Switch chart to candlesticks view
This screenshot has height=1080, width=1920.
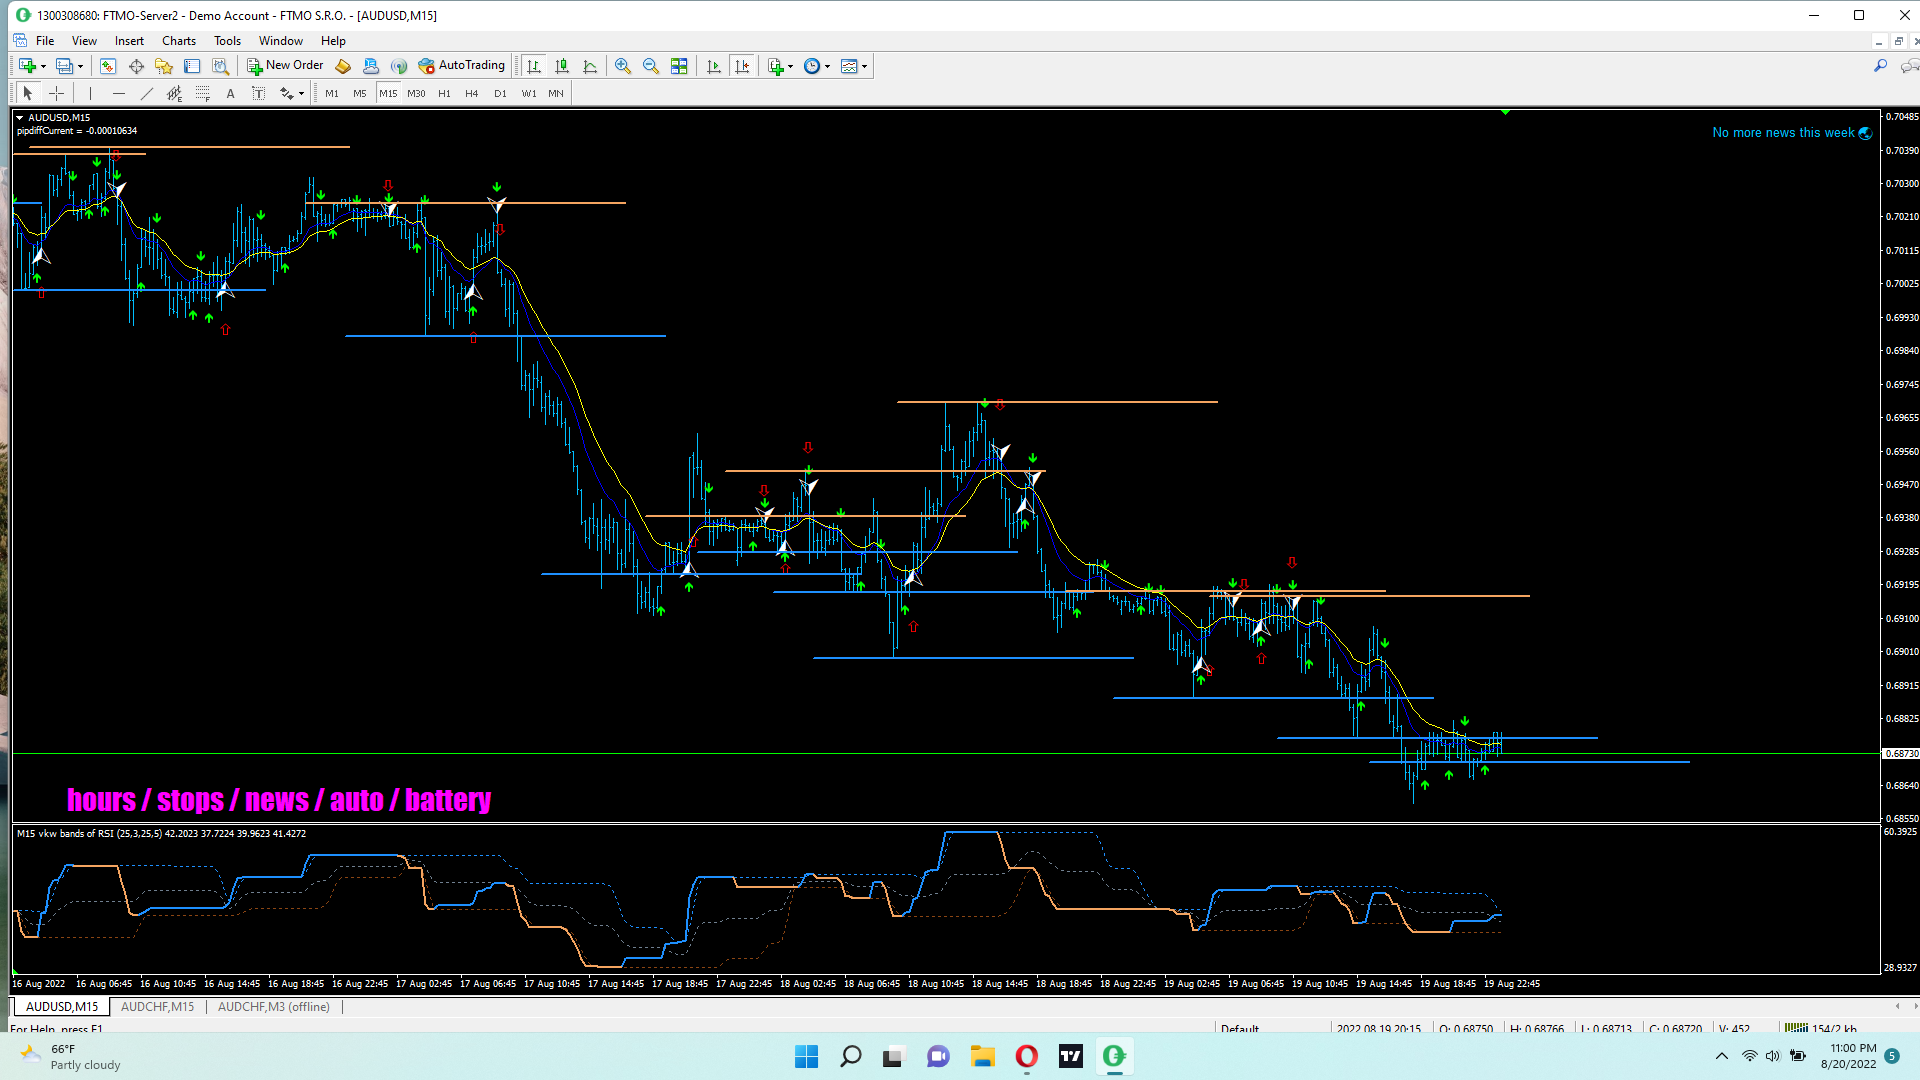click(562, 66)
